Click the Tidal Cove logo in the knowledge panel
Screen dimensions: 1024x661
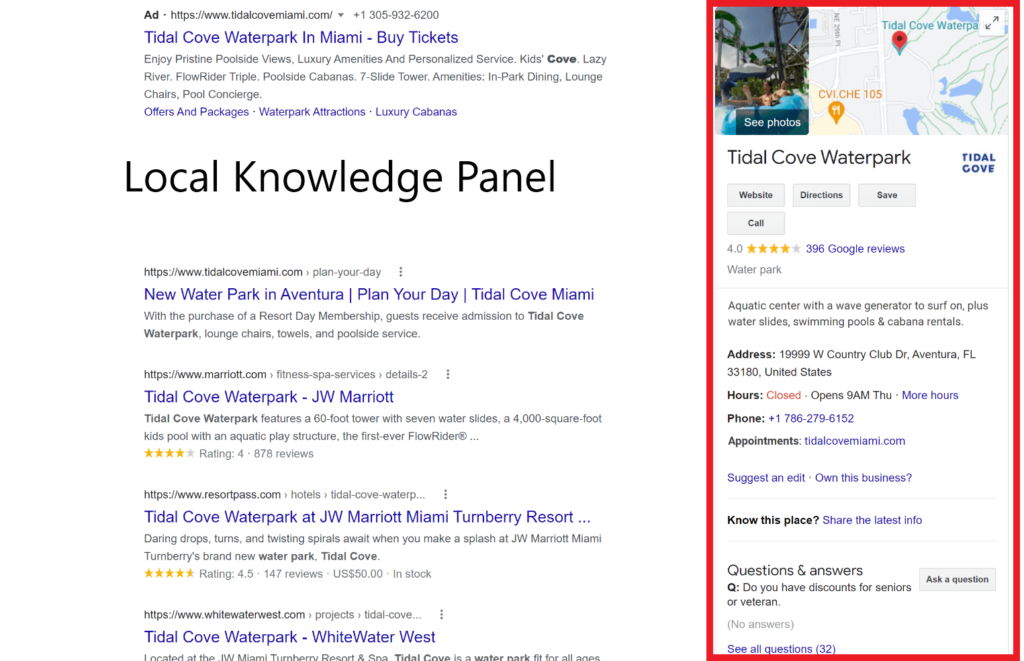pos(978,163)
